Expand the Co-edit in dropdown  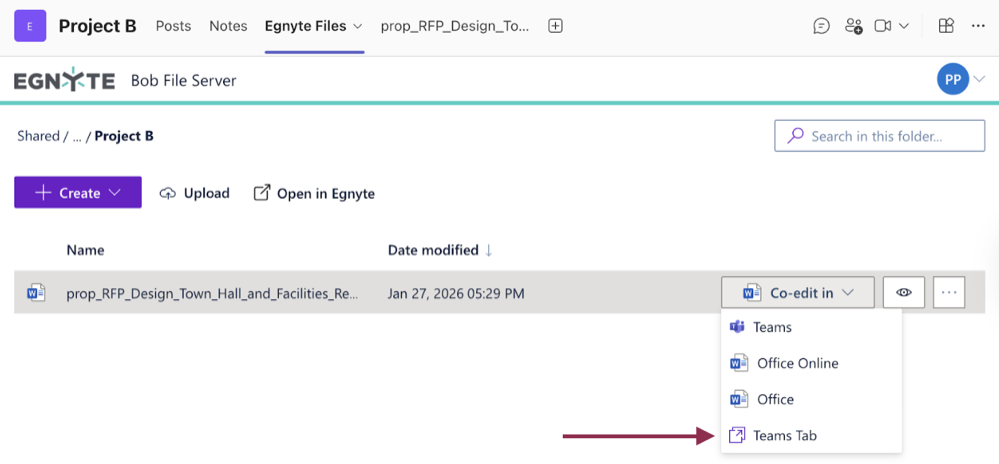click(x=797, y=293)
